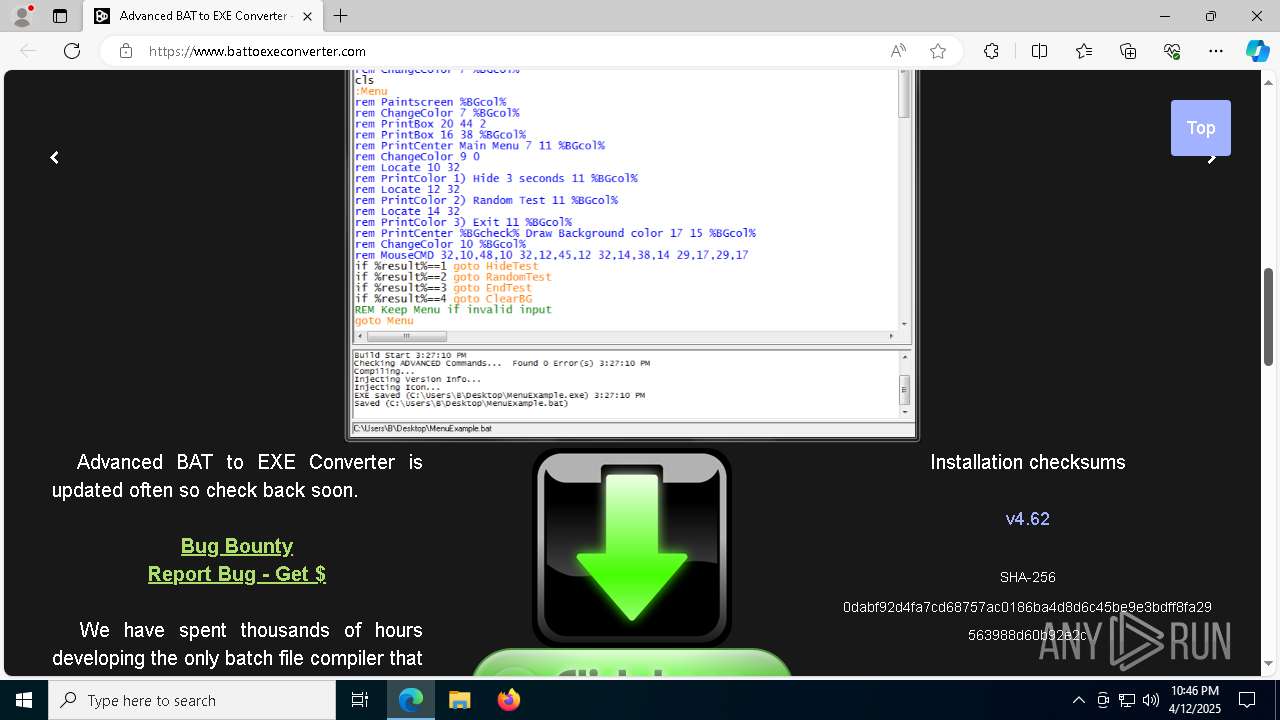Click the page vertical scrollbar thumb
Image resolution: width=1280 pixels, height=720 pixels.
coord(1269,316)
